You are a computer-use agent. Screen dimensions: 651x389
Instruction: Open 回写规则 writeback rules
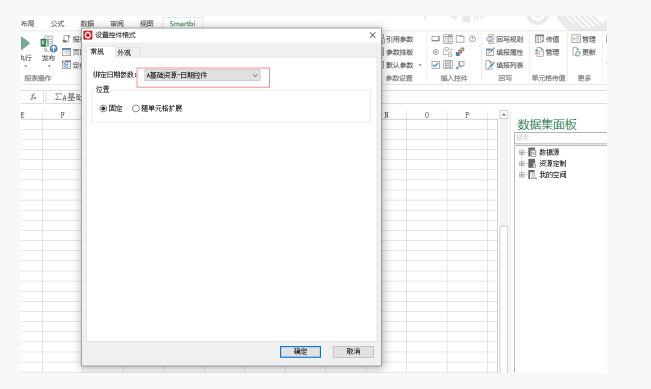coord(505,39)
